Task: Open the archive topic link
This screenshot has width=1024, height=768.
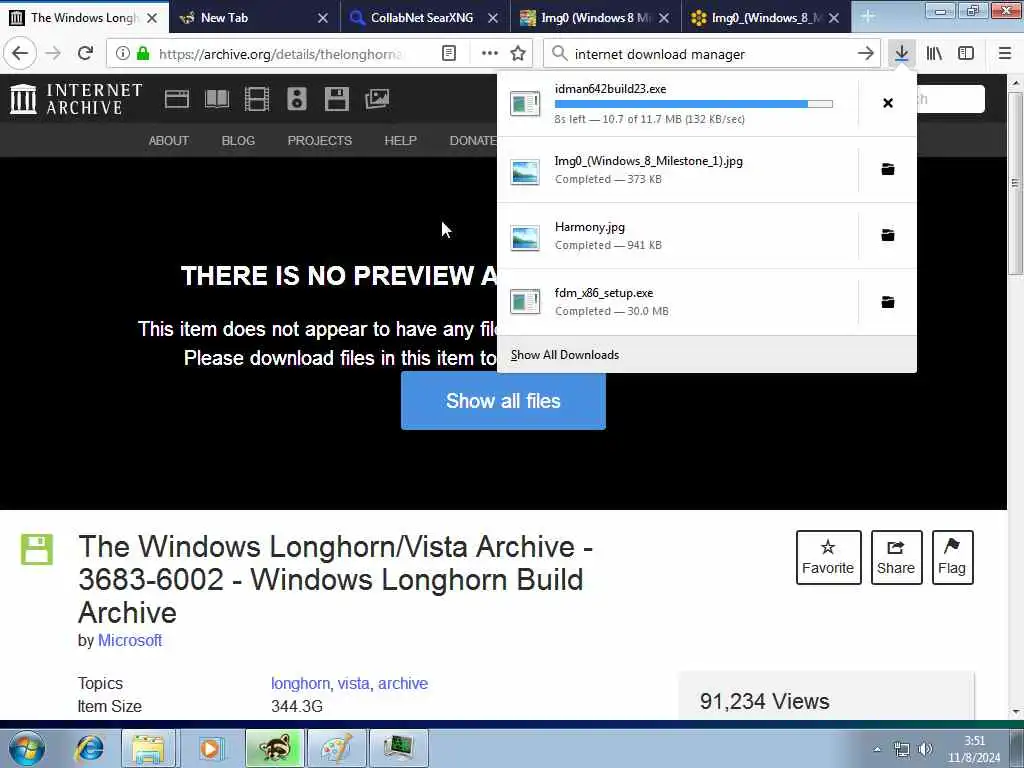Action: point(403,683)
